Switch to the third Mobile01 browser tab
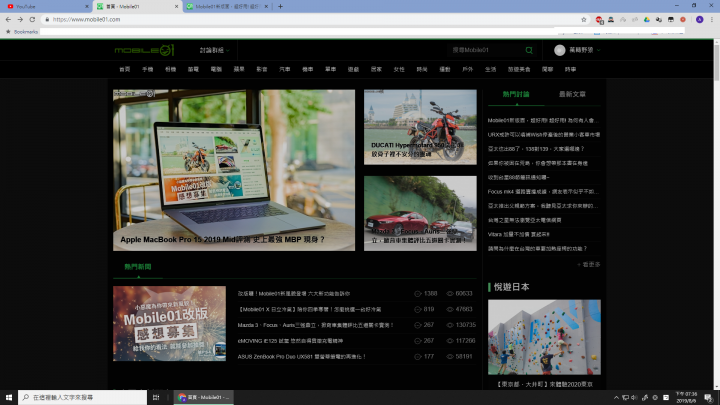Viewport: 720px width, 405px height. pyautogui.click(x=228, y=6)
